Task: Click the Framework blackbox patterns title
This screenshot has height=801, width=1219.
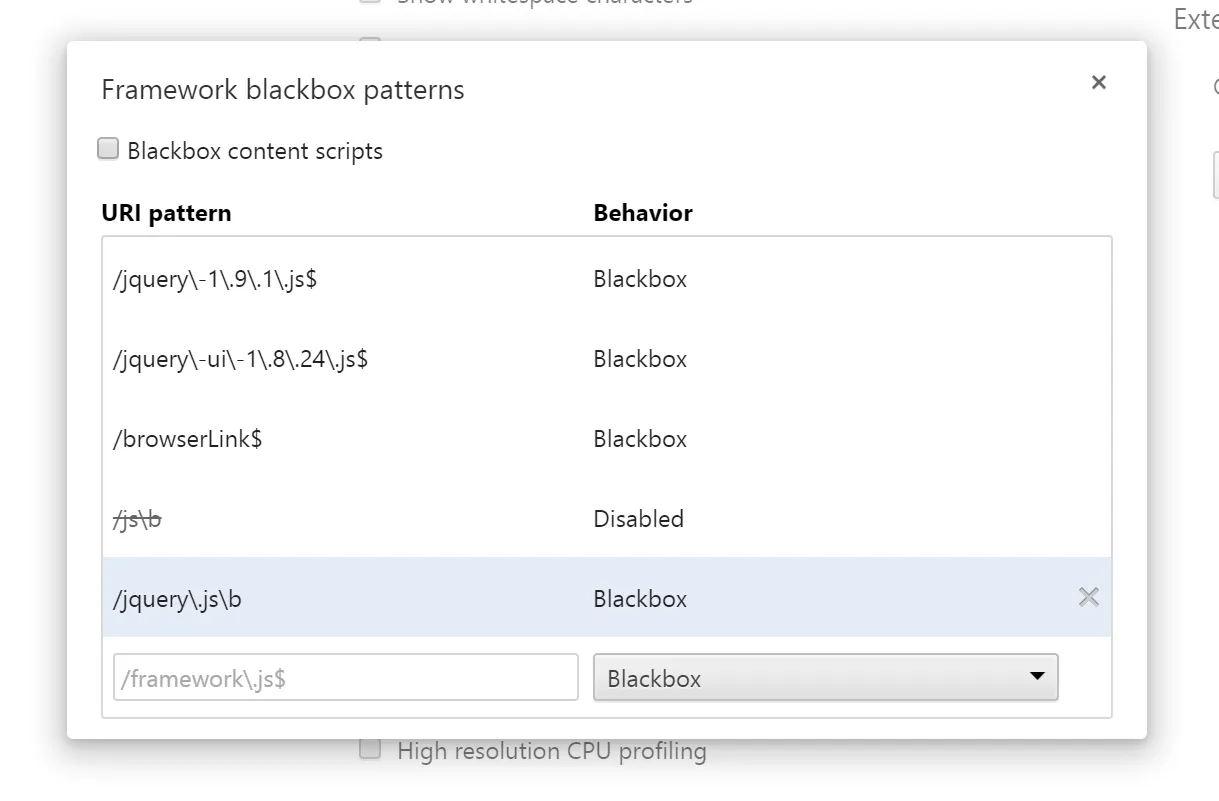Action: point(283,90)
